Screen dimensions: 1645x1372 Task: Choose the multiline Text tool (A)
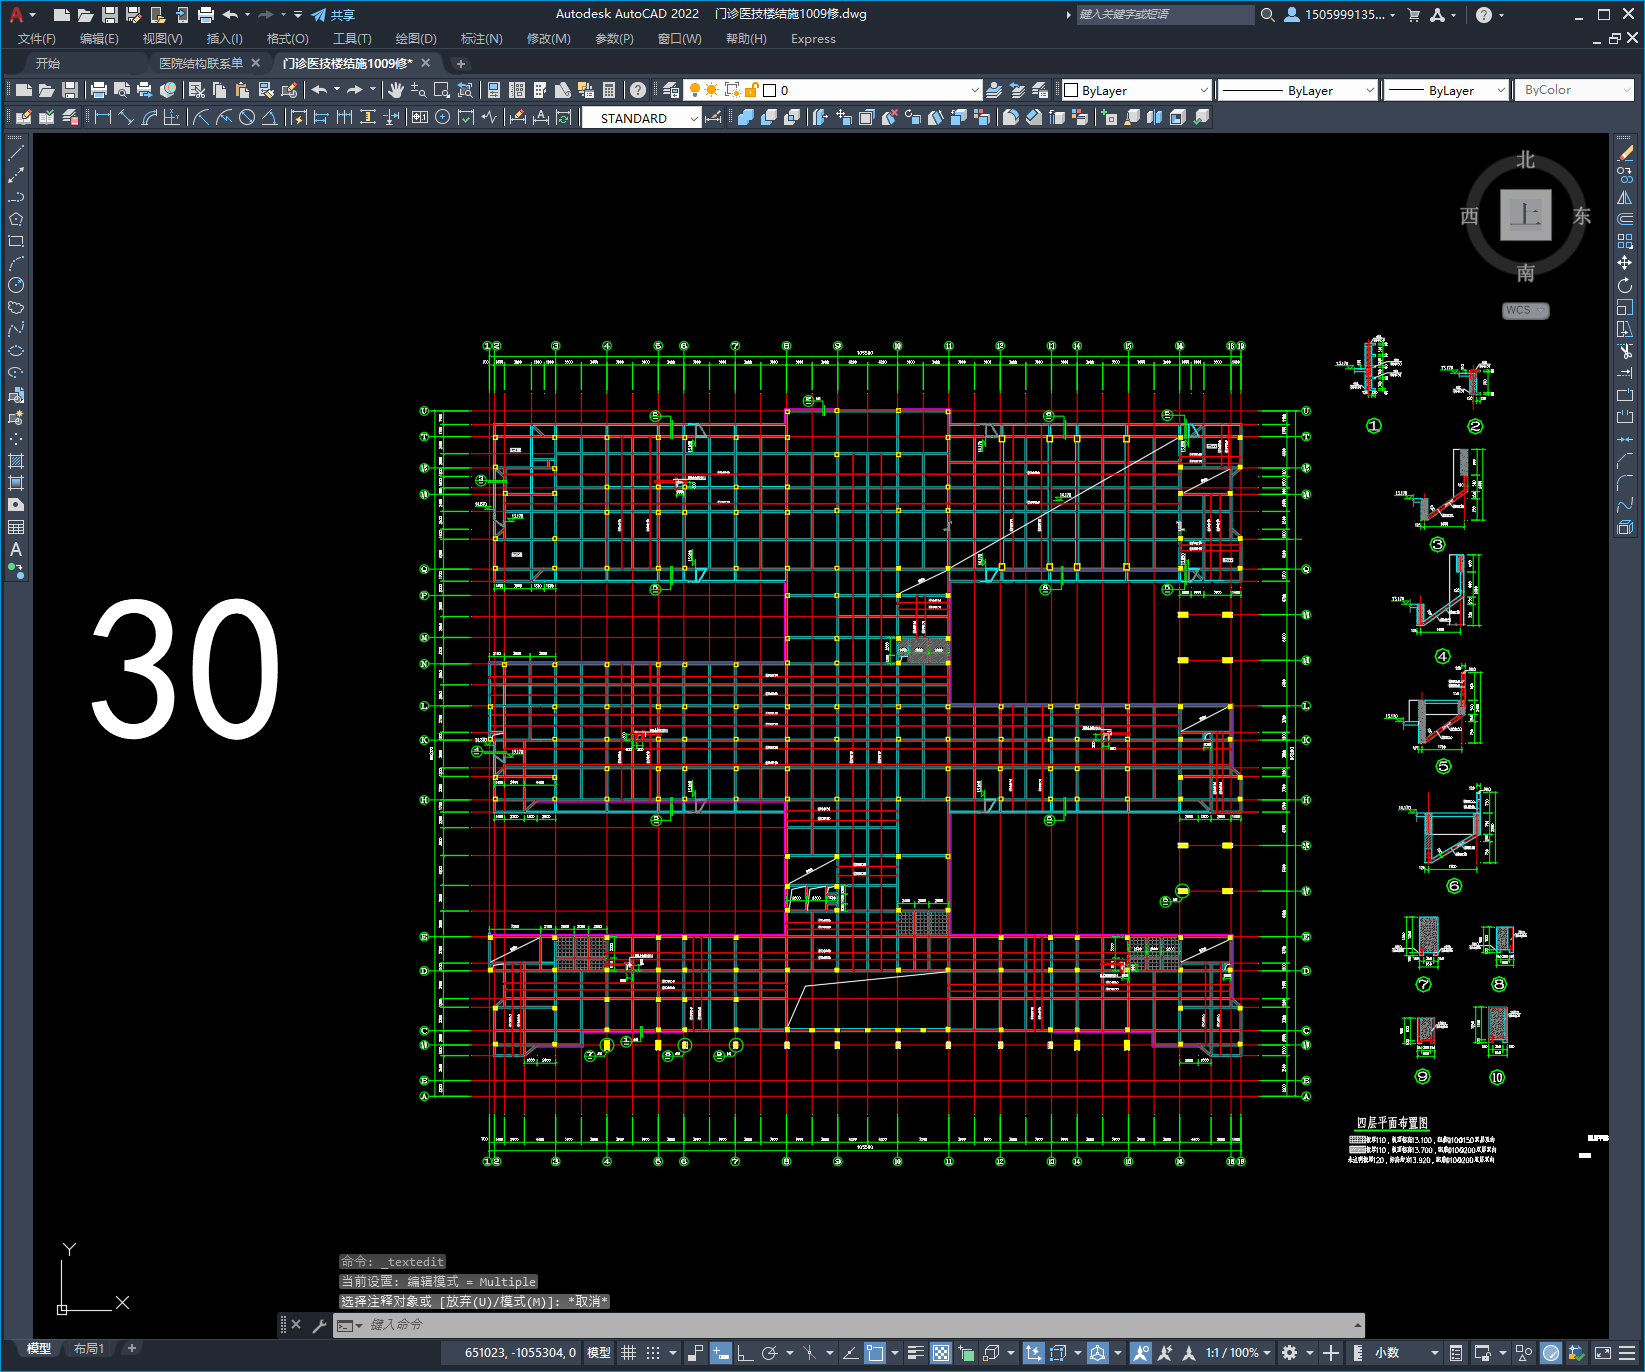click(16, 549)
